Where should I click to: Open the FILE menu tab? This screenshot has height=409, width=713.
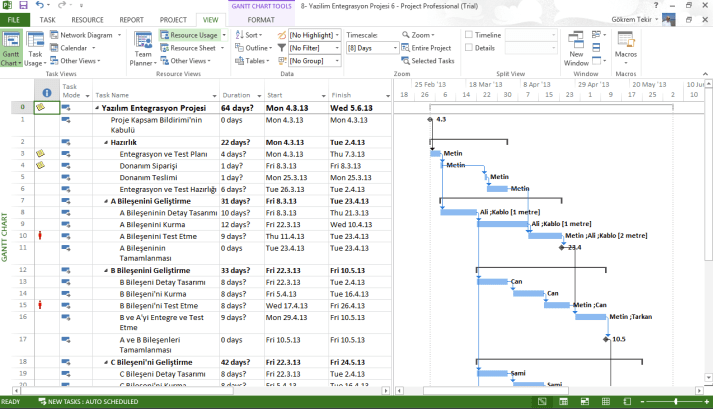[x=16, y=19]
